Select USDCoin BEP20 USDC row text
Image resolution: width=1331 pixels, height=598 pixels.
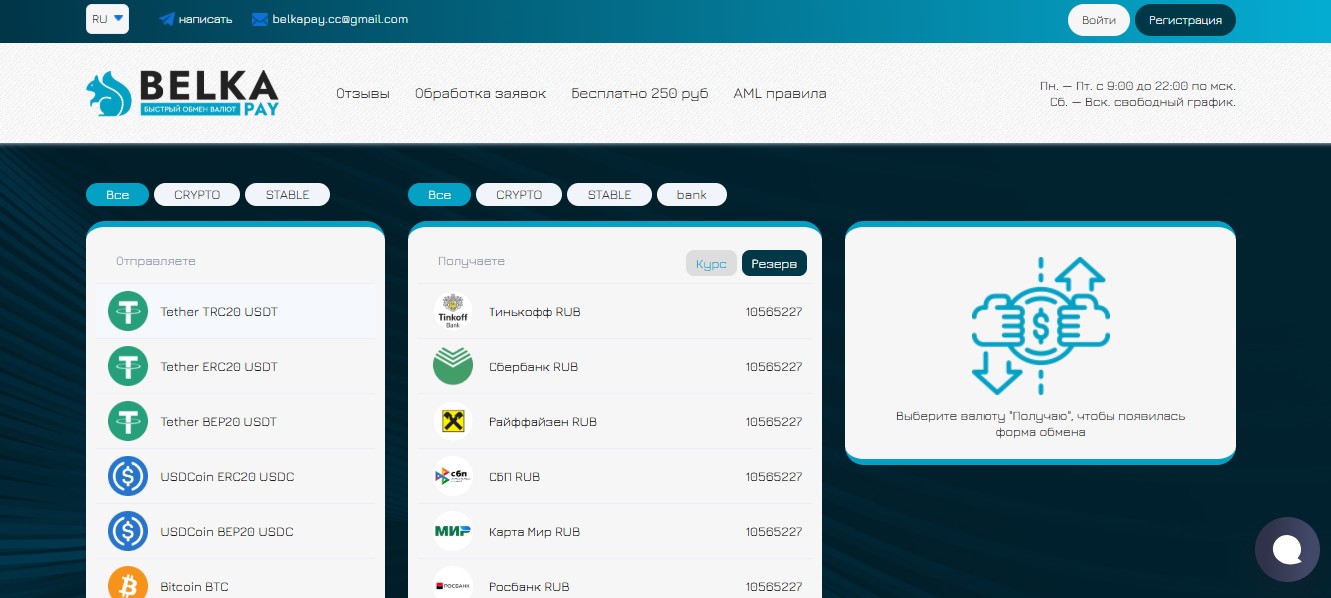227,532
